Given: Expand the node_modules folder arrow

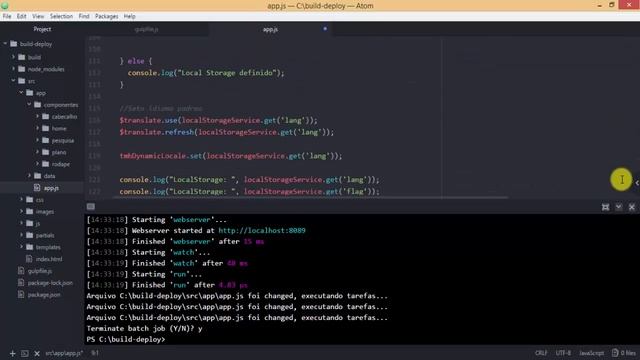Looking at the screenshot, I should click(x=13, y=69).
